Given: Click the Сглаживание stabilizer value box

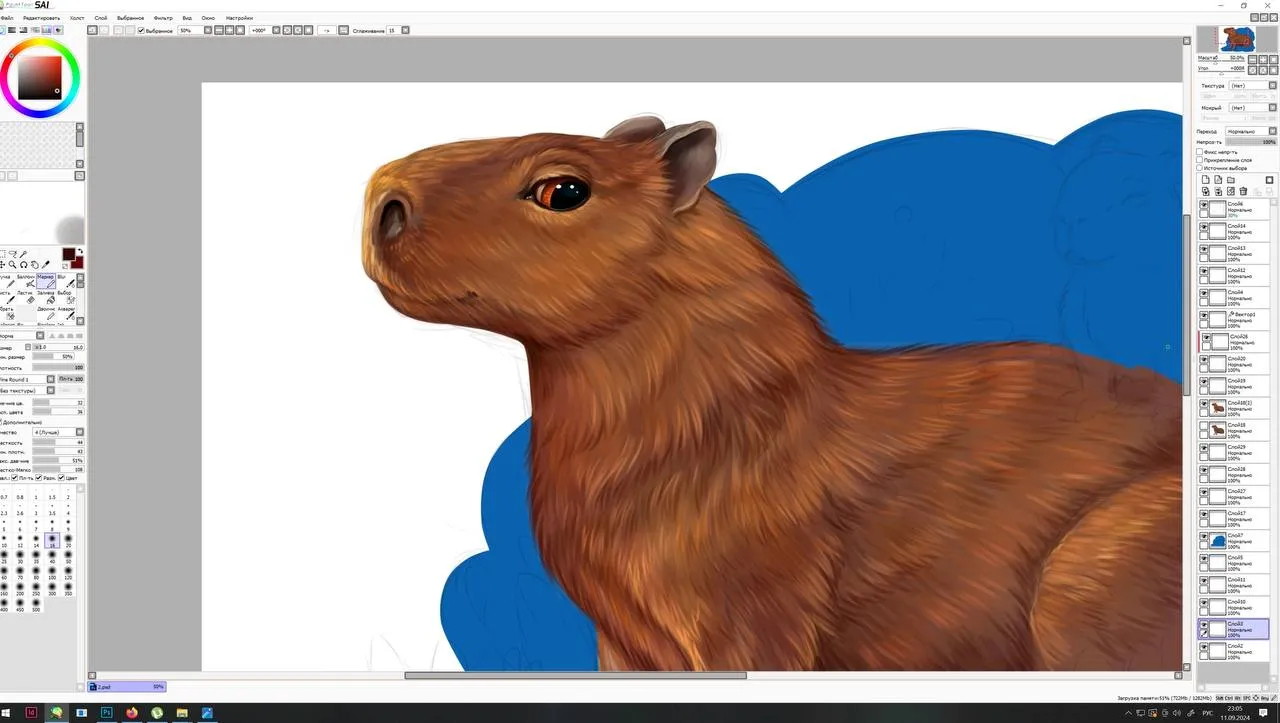Looking at the screenshot, I should pos(392,31).
